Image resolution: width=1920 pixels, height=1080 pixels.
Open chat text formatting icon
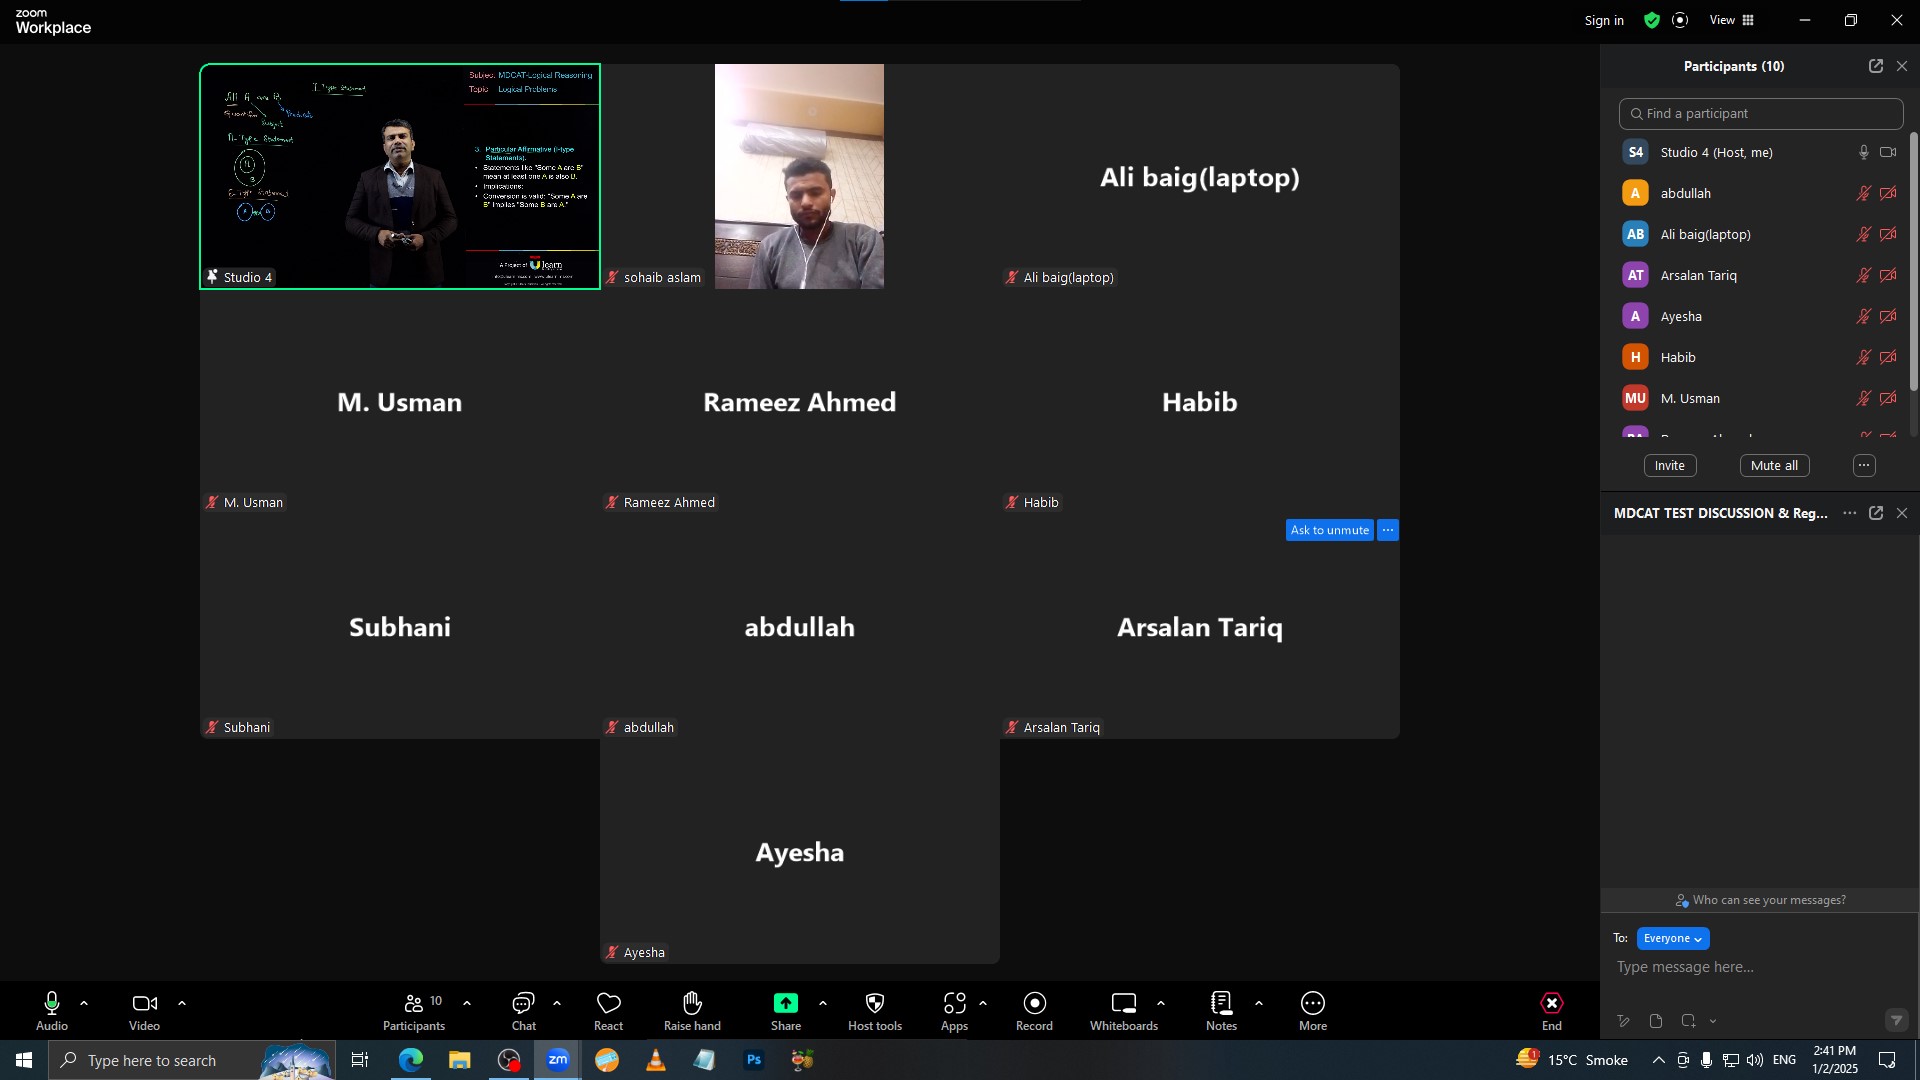pos(1623,1022)
